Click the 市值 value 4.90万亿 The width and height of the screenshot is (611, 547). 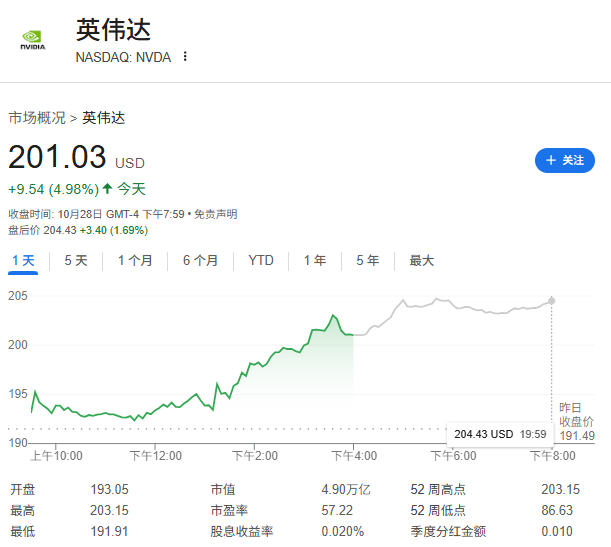[x=346, y=489]
